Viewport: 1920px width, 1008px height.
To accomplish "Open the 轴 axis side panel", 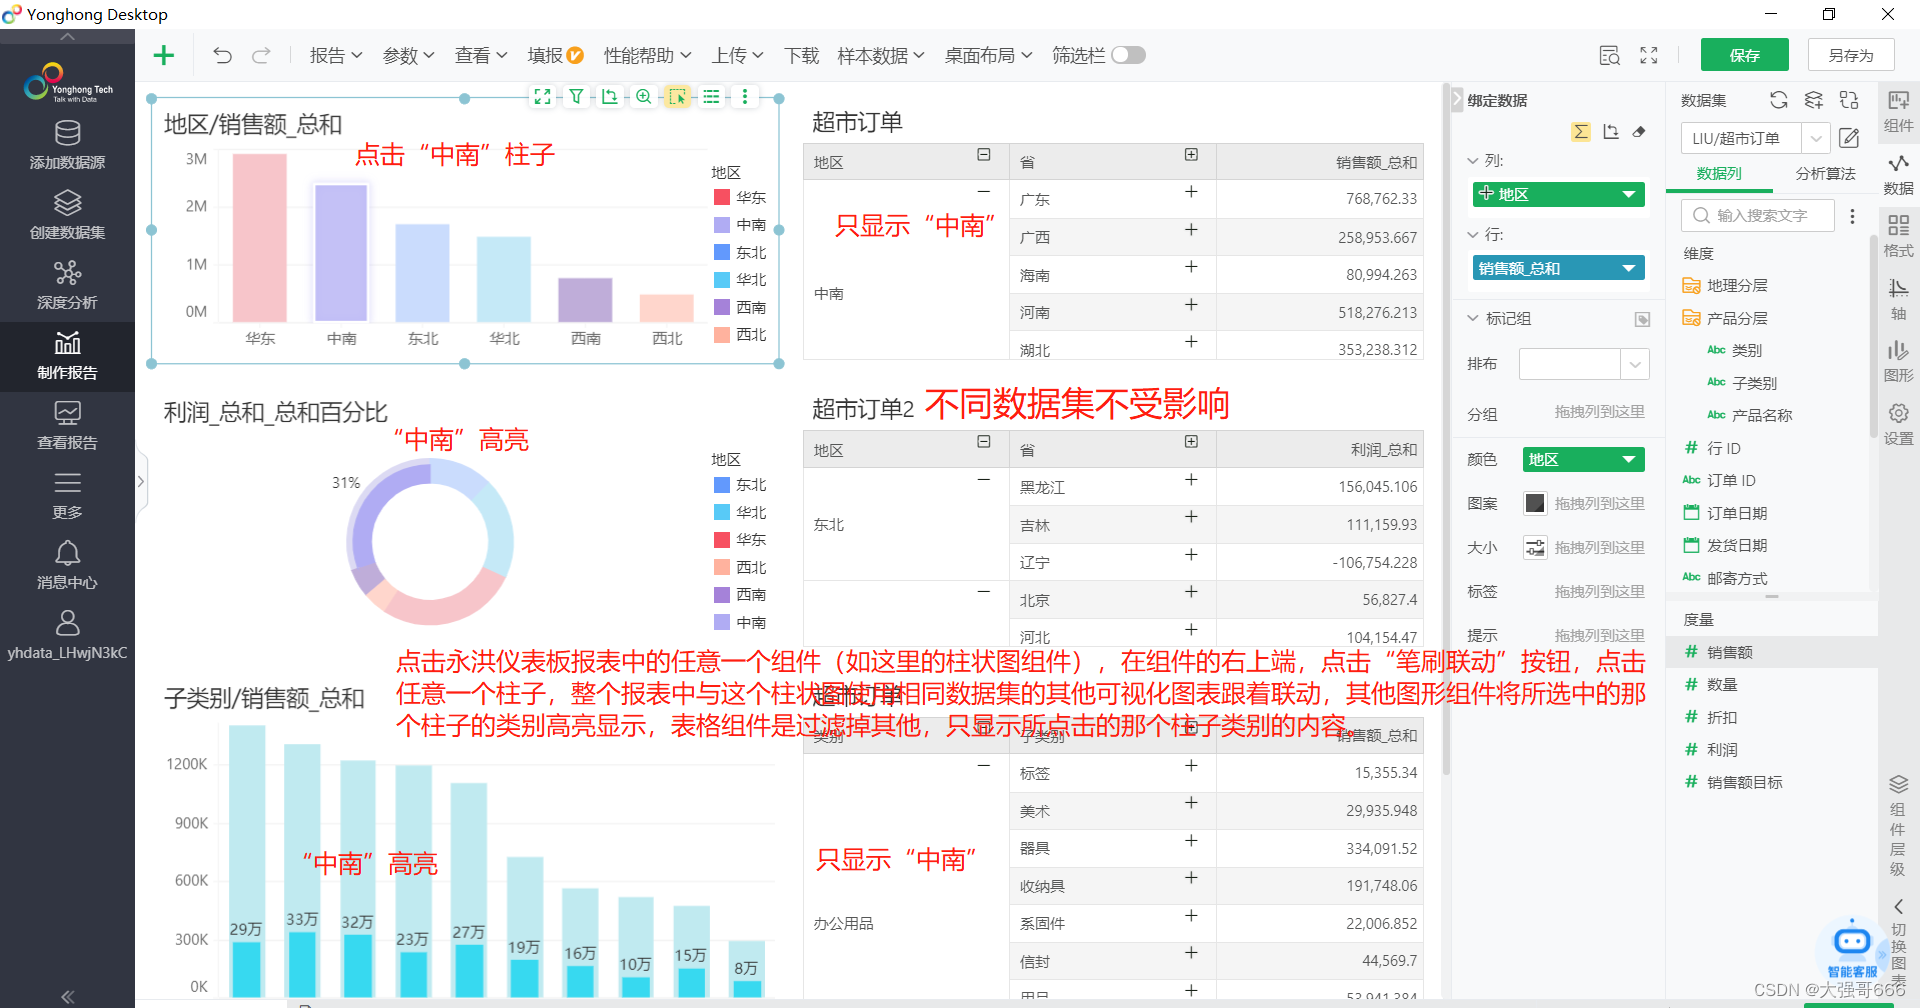I will pyautogui.click(x=1898, y=300).
